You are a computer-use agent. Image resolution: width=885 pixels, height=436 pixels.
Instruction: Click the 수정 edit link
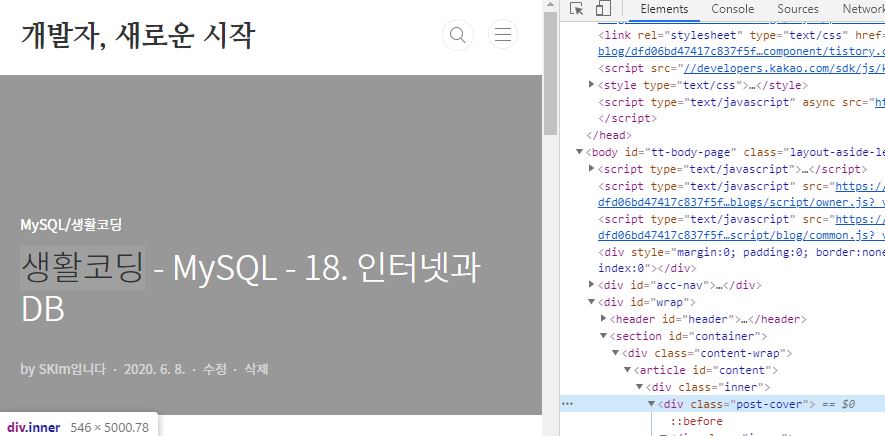(214, 369)
